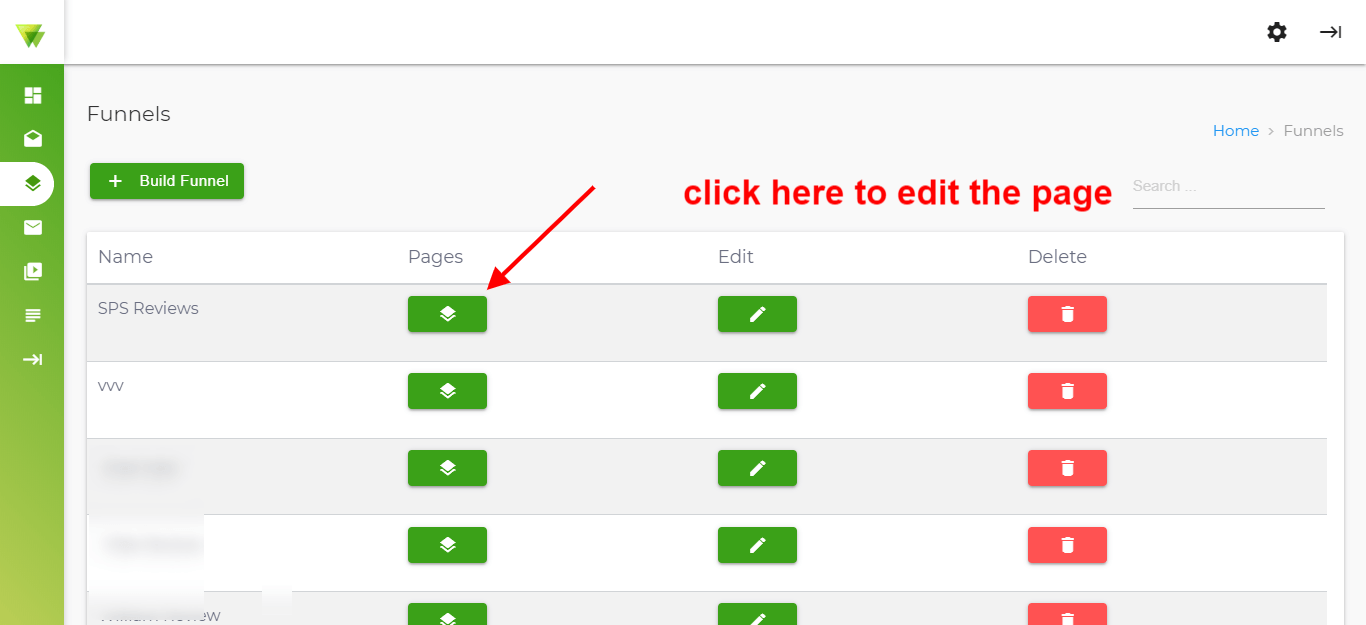Click the trash button in the fourth funnel row
1366x625 pixels.
[x=1067, y=545]
